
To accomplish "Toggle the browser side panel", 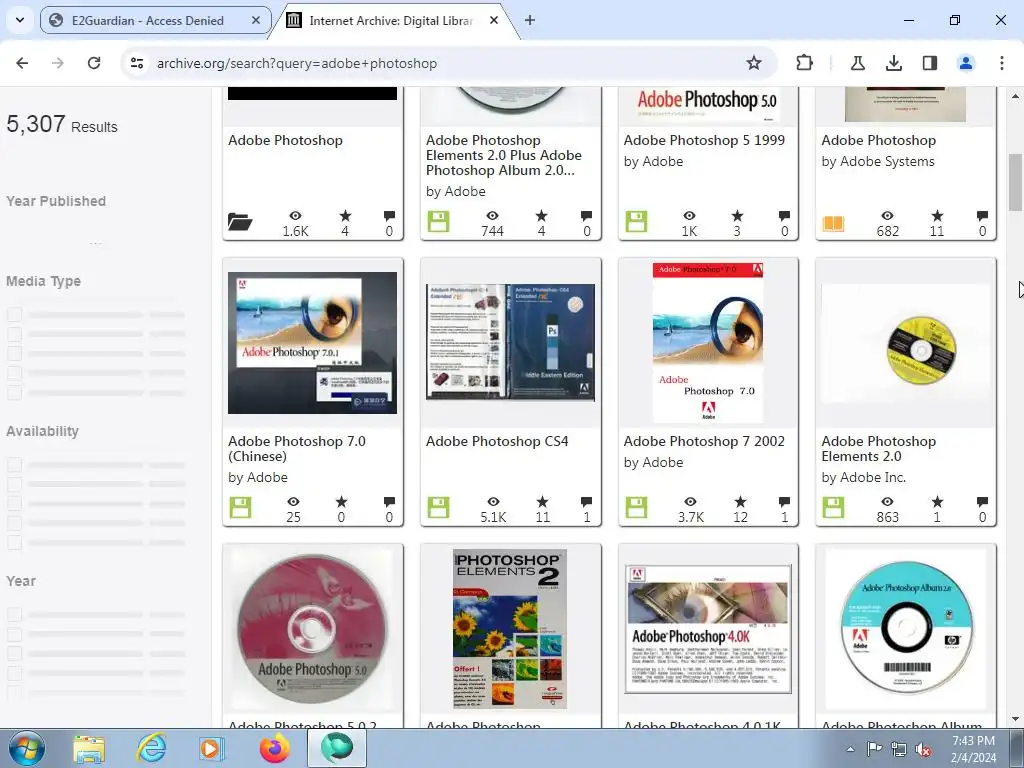I will pyautogui.click(x=929, y=63).
